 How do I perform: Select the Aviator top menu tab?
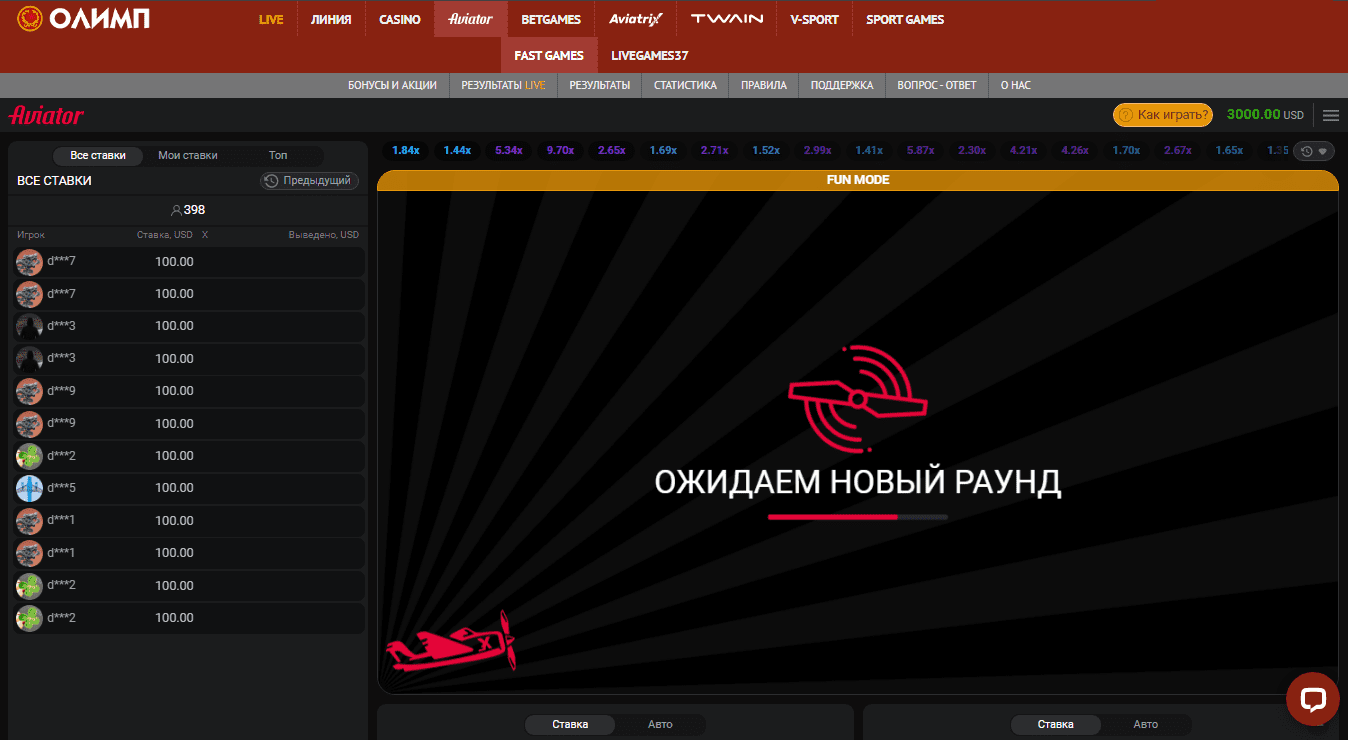(x=471, y=19)
